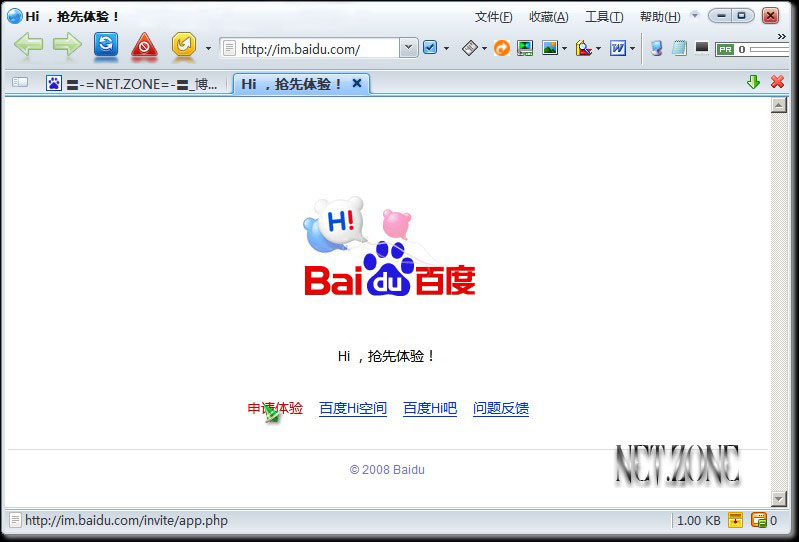
Task: Click the blue computer toolbar icon
Action: (656, 48)
